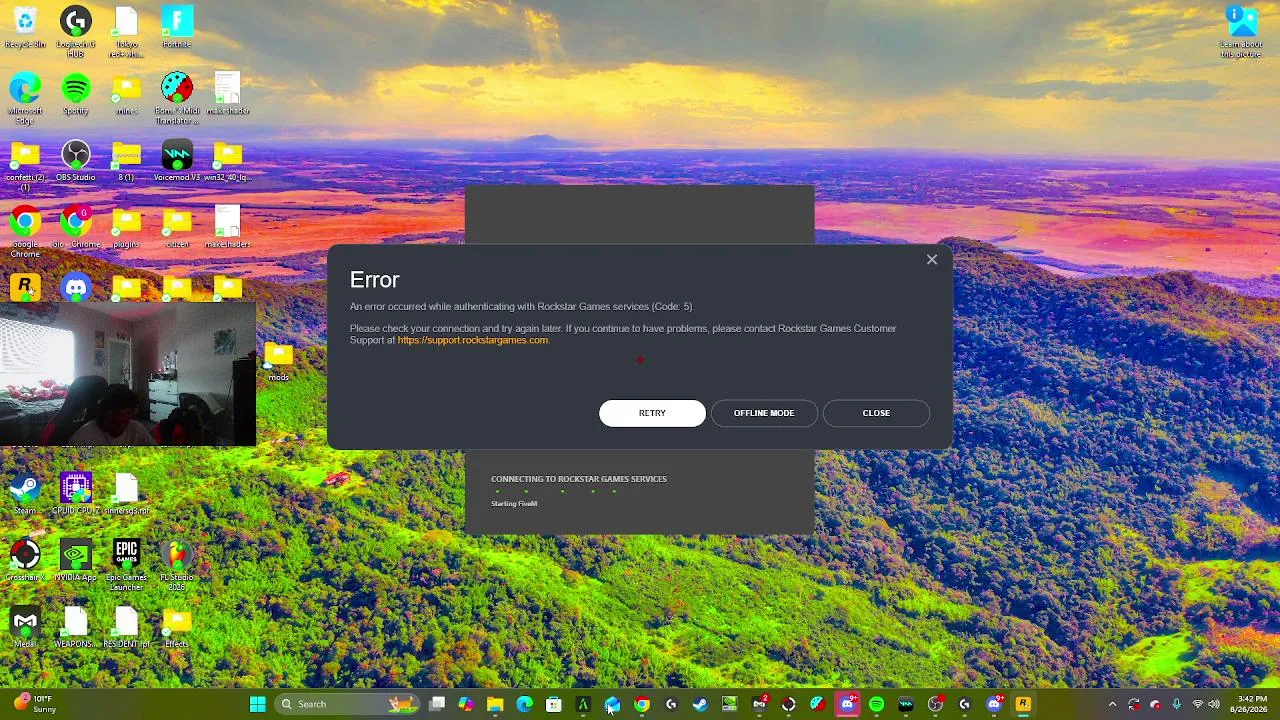Select the mods folder on the desktop
Viewport: 1280px width, 720px height.
[x=278, y=361]
